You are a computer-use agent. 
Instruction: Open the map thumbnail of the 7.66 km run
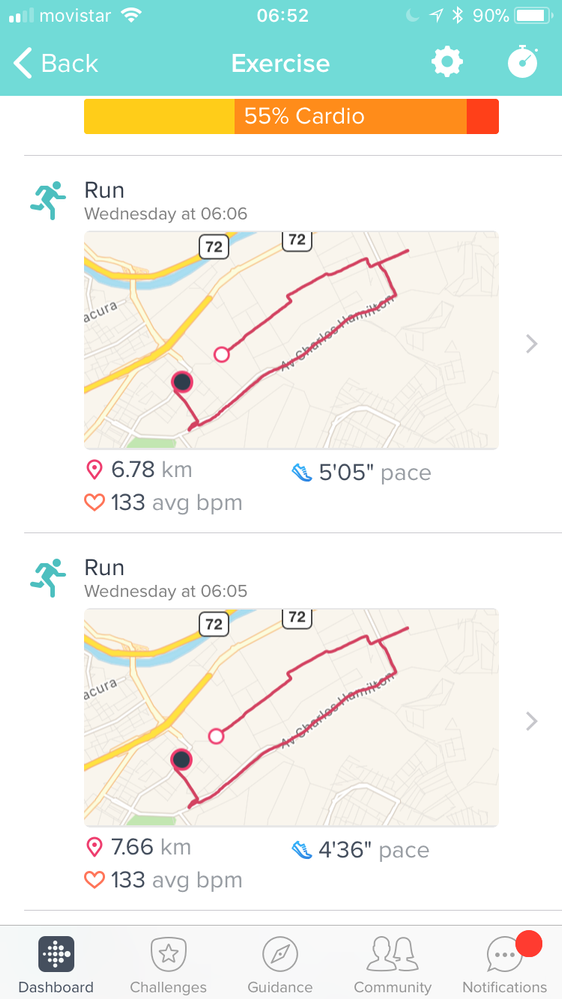pyautogui.click(x=291, y=717)
